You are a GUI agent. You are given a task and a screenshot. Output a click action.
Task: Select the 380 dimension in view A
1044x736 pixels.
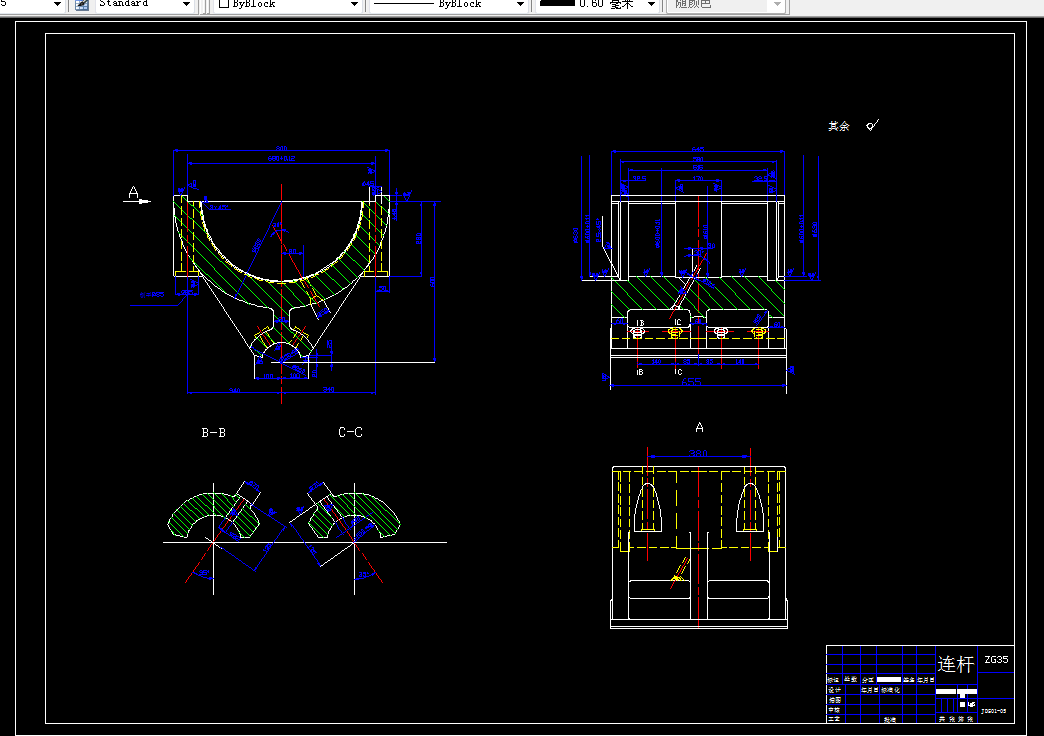click(698, 454)
